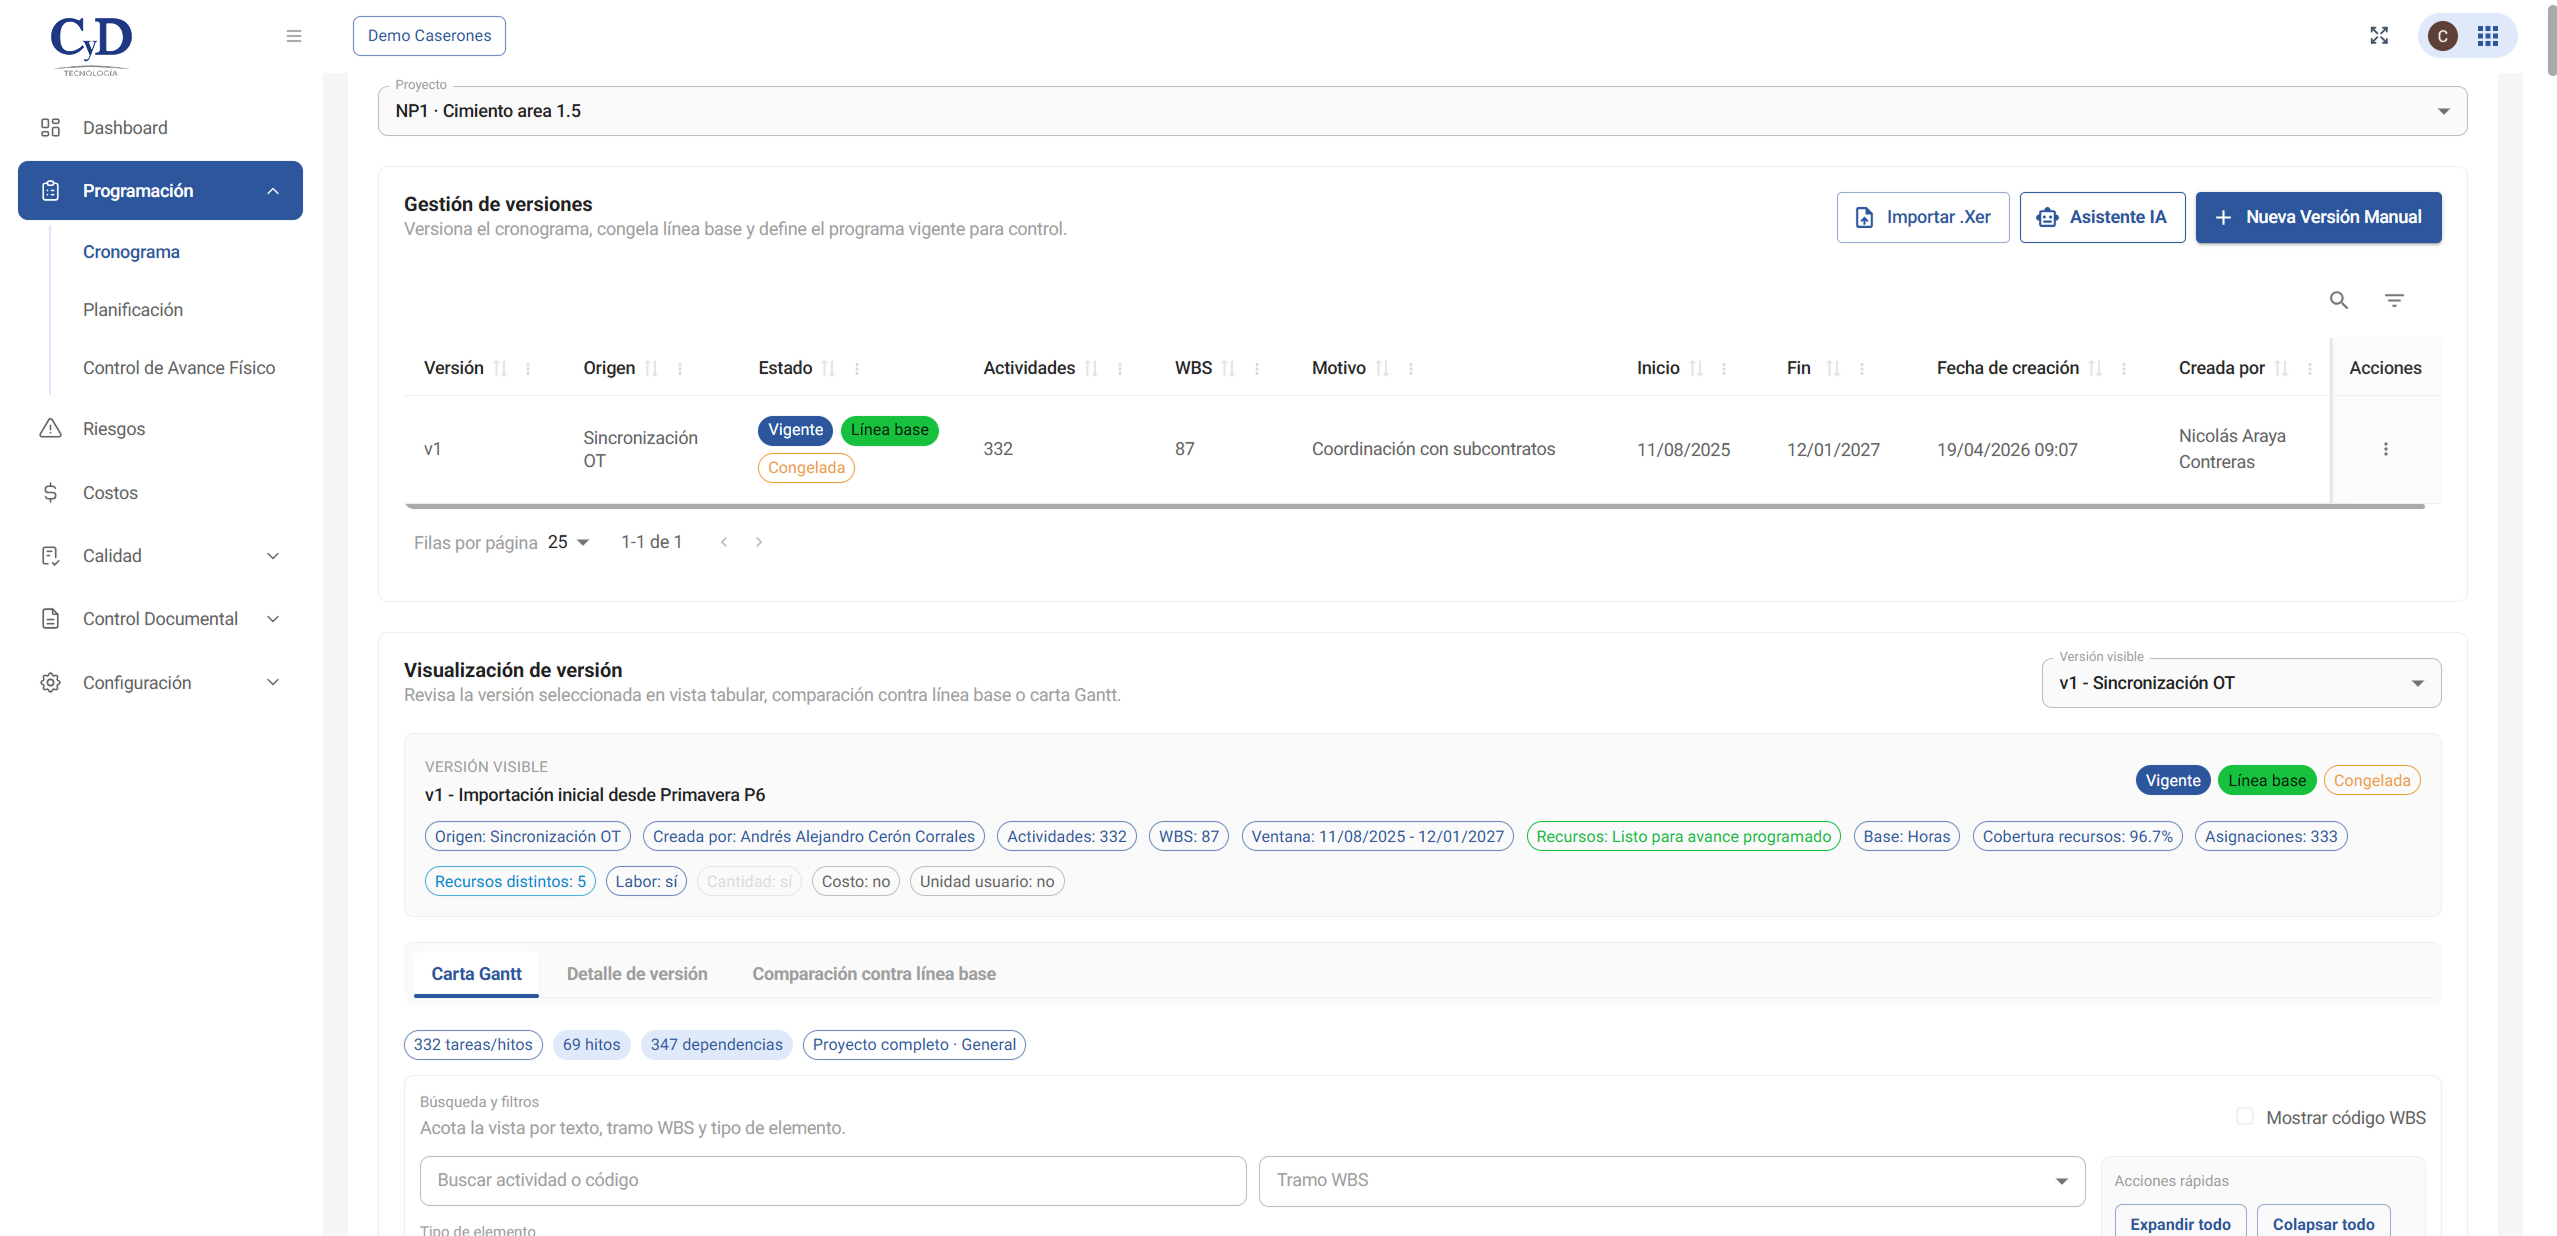
Task: Switch to Comparación contra línea base tab
Action: pyautogui.click(x=874, y=974)
